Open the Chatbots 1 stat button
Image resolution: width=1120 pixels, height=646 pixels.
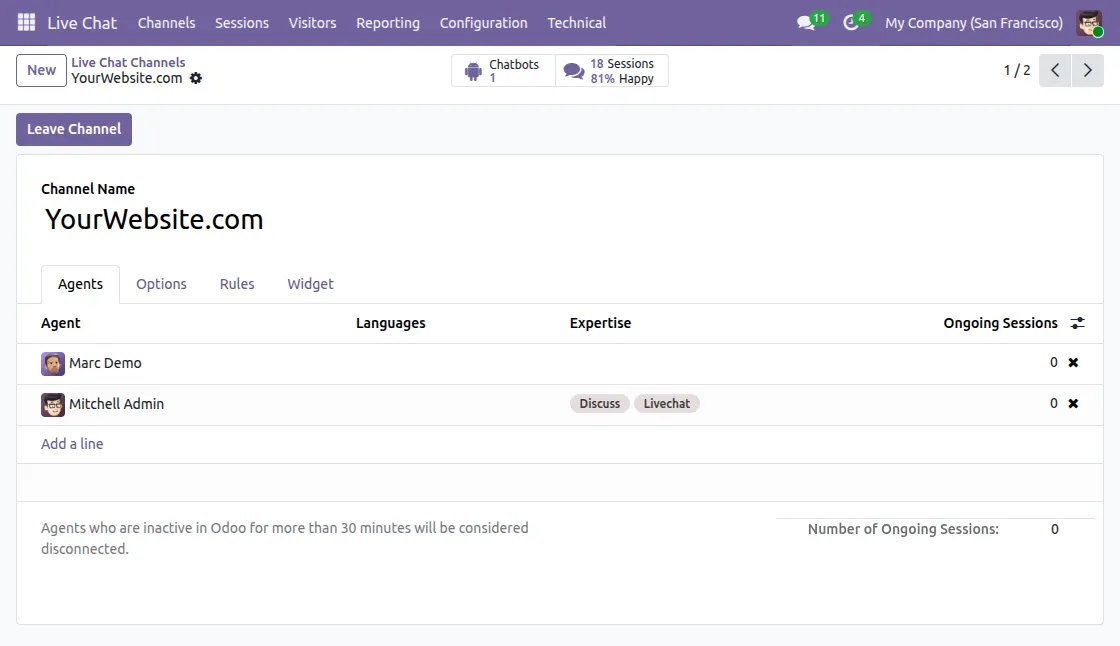click(503, 71)
